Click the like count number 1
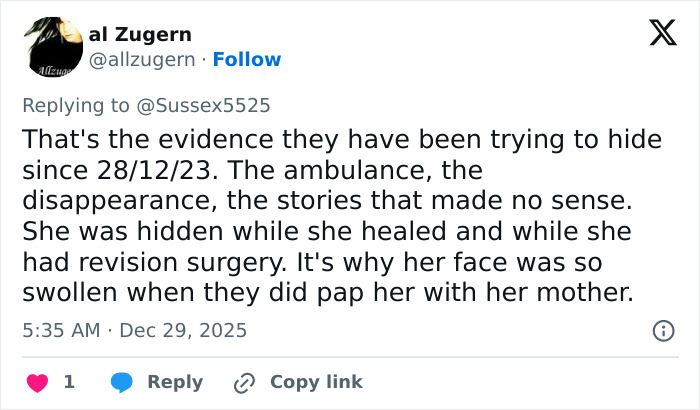The height and width of the screenshot is (410, 700). (69, 382)
